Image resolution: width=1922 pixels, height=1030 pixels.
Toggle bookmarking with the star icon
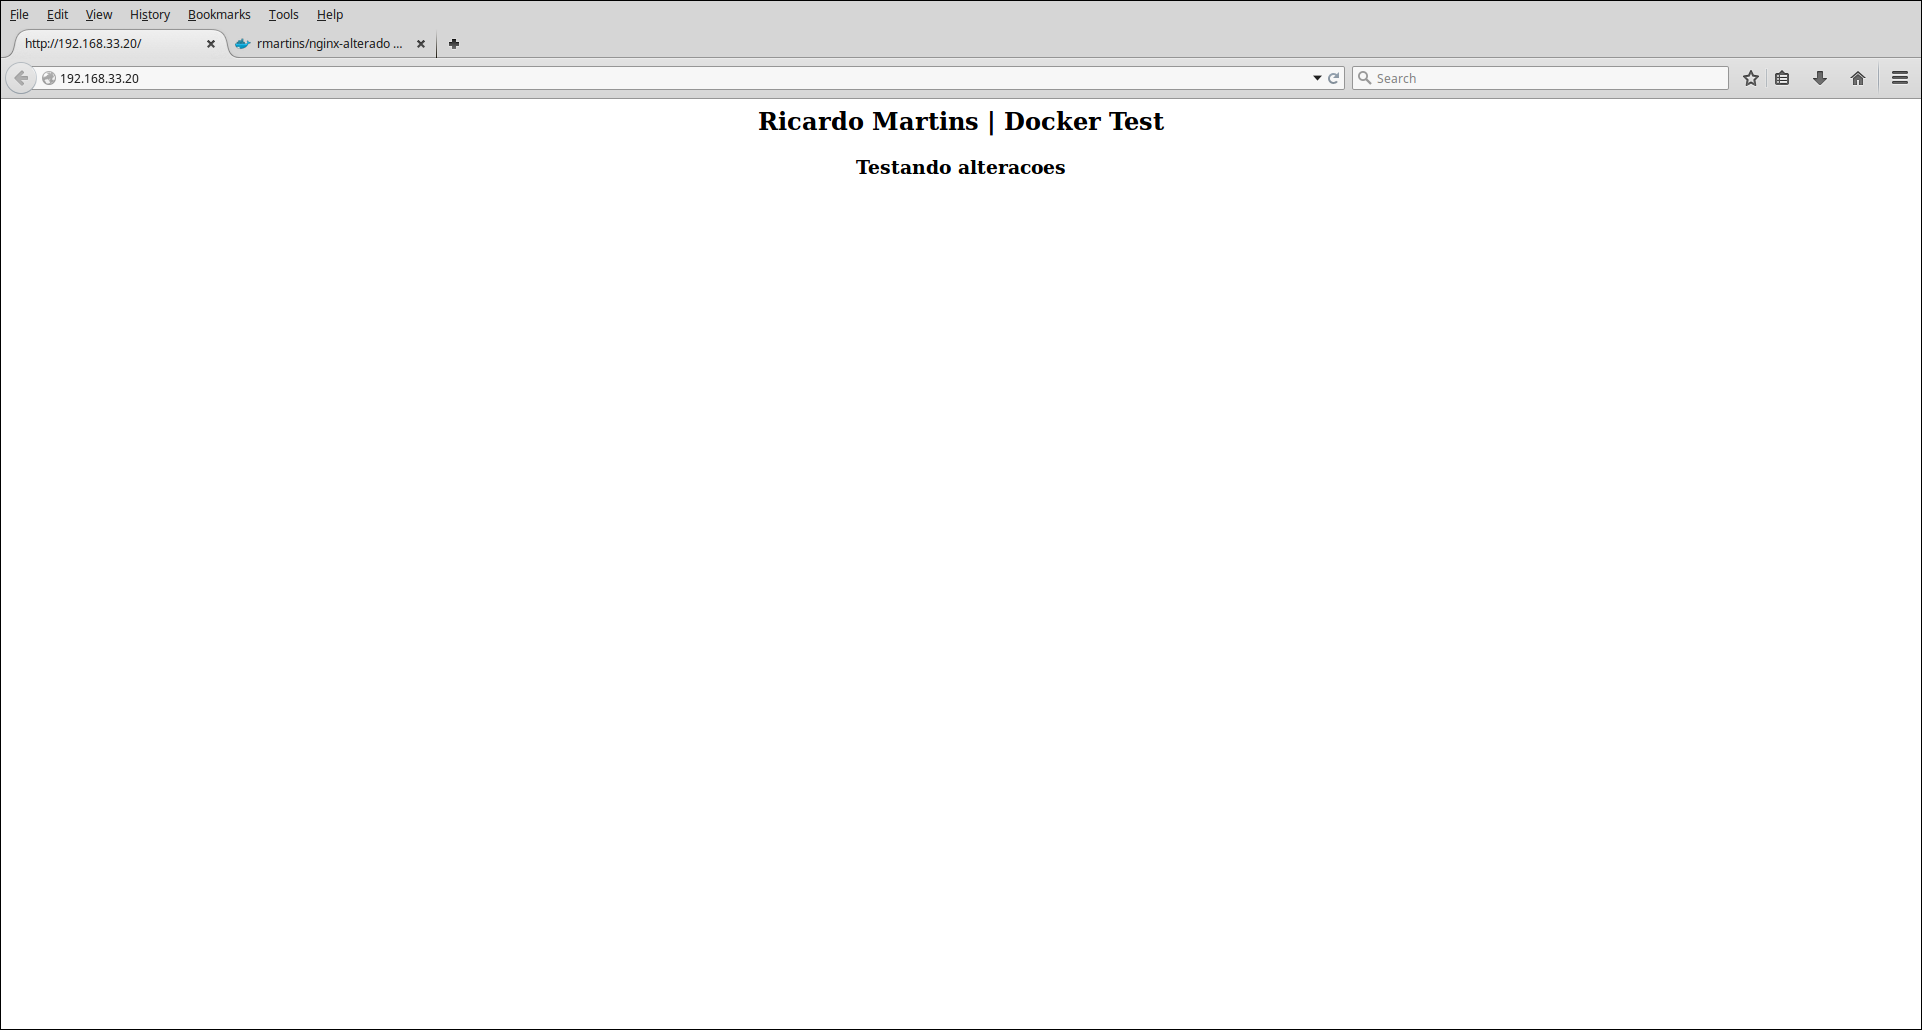click(1751, 77)
